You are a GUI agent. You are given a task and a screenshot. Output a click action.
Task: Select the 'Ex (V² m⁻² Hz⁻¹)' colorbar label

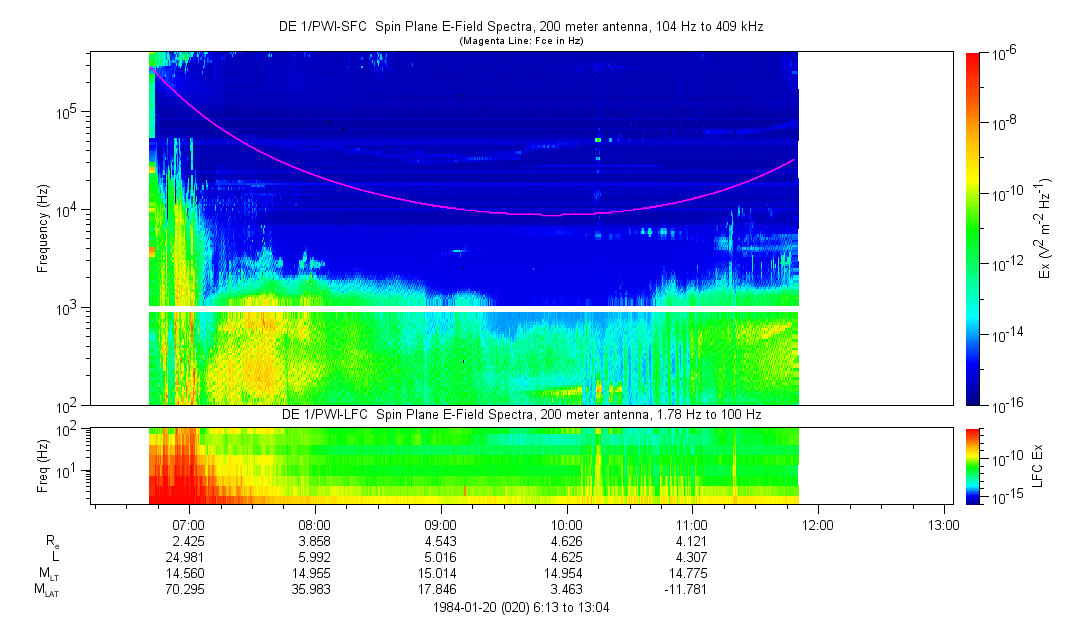point(1044,229)
